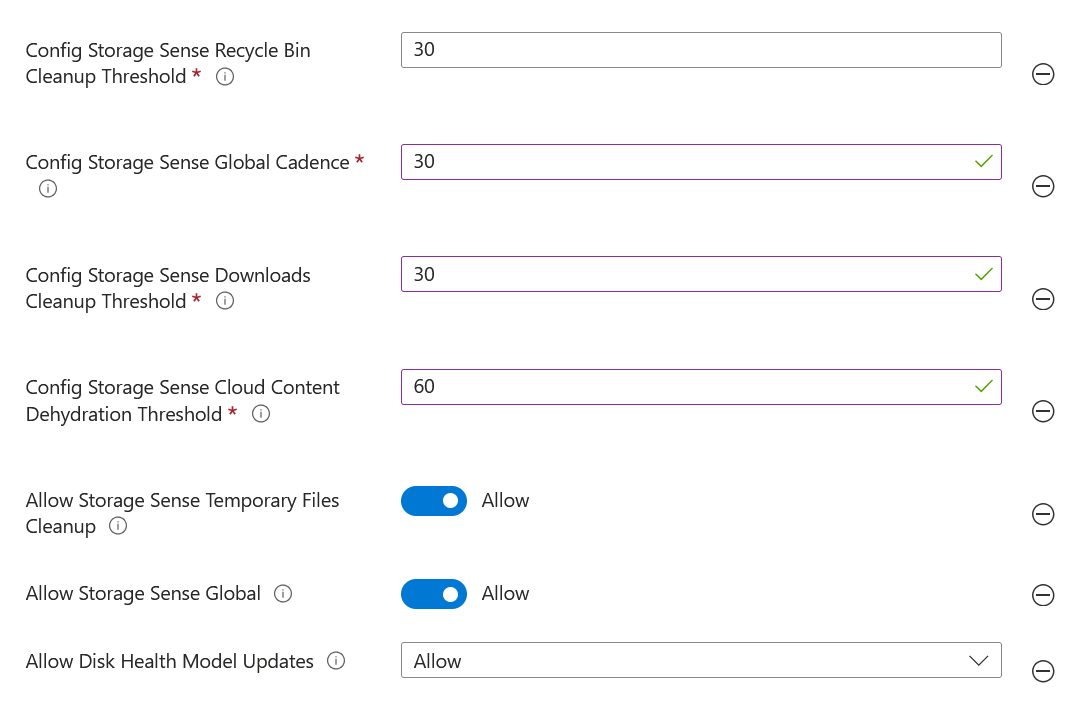Show info for Cloud Content Dehydration Threshold
The image size is (1084, 708).
[x=261, y=414]
